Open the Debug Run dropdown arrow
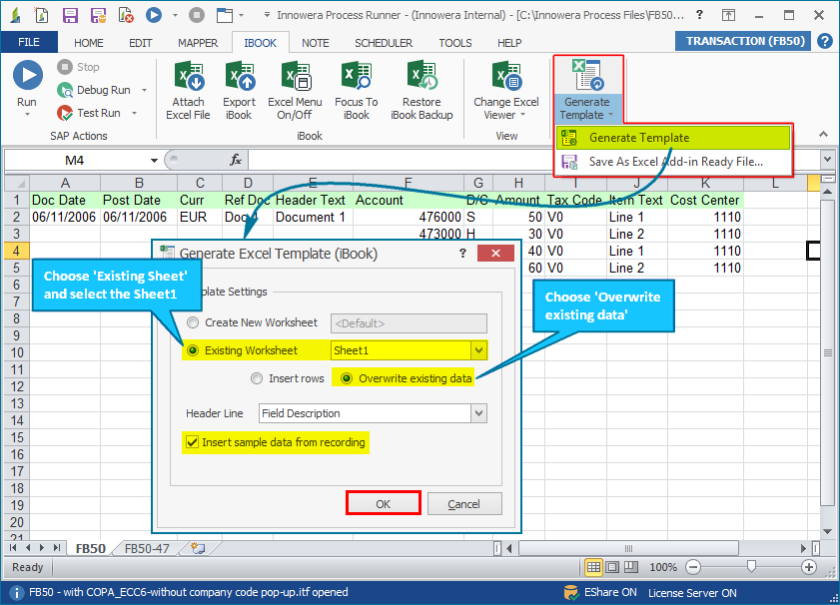The image size is (840, 605). (x=144, y=90)
